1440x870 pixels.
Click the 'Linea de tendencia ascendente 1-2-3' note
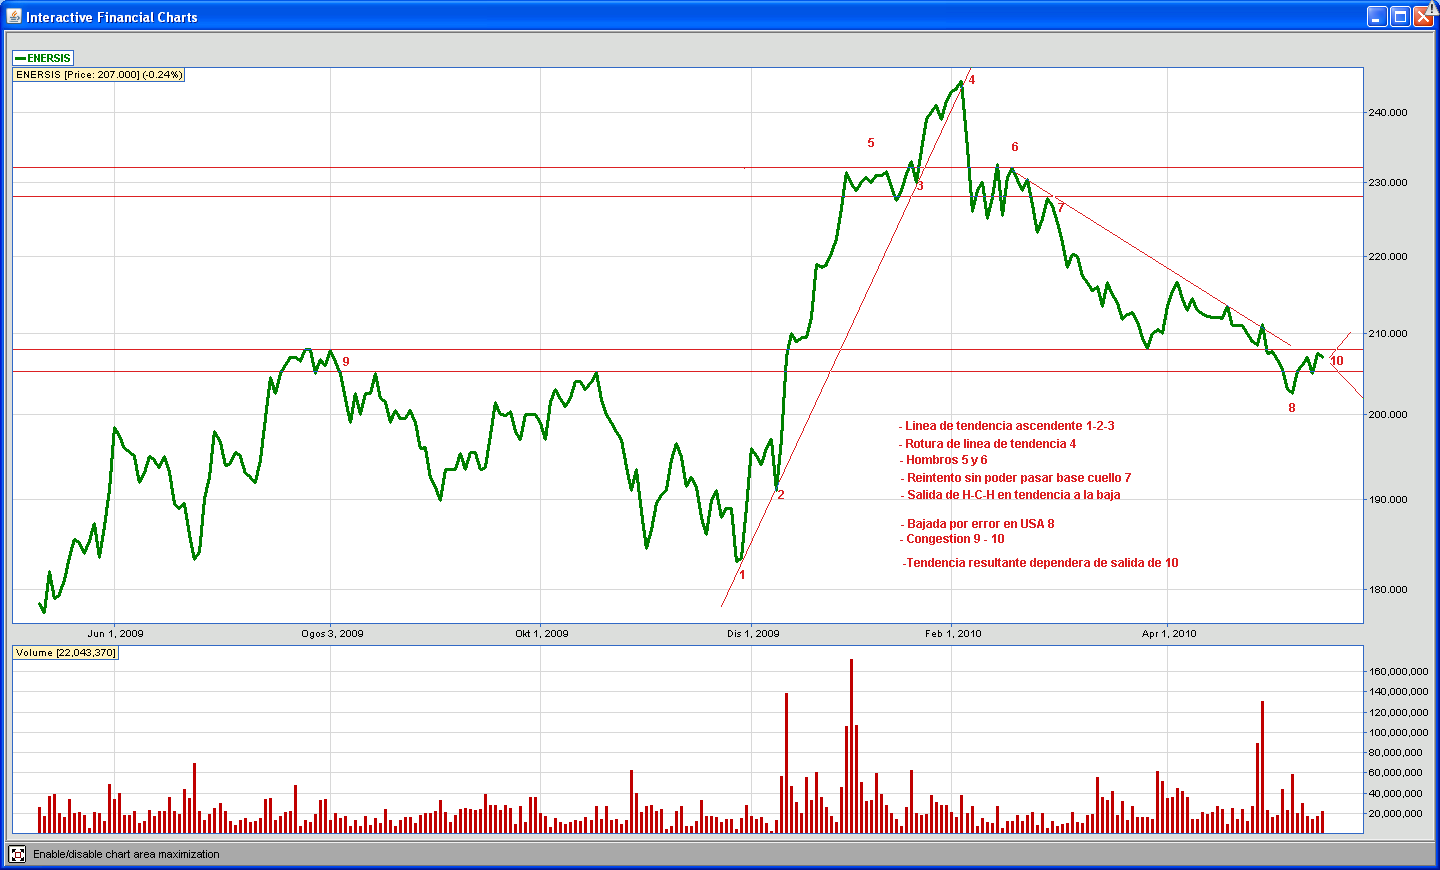tap(1007, 426)
